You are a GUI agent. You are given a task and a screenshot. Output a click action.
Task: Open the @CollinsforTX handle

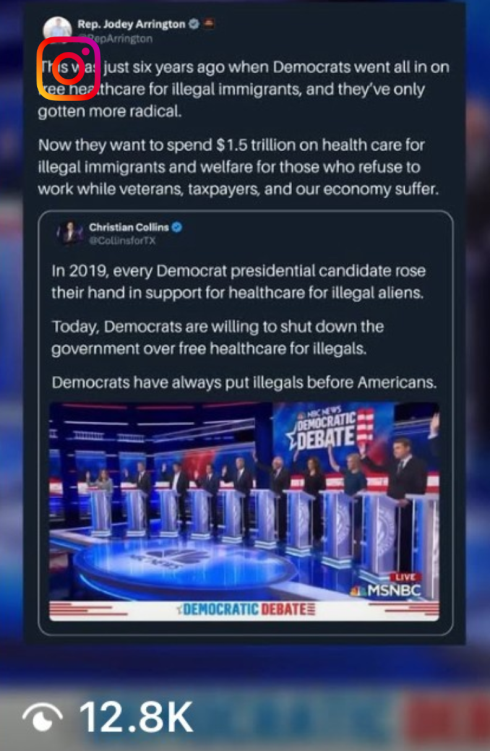[123, 240]
